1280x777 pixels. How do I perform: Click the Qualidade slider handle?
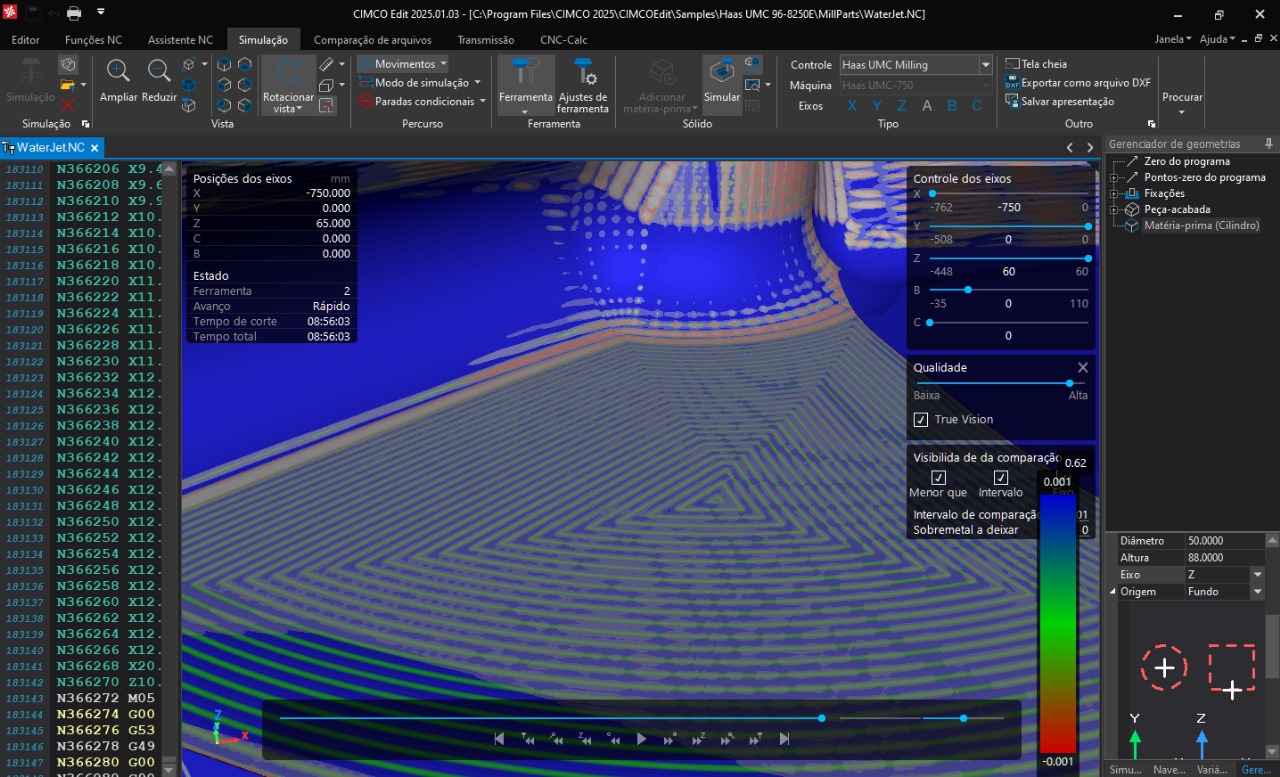pos(1070,383)
